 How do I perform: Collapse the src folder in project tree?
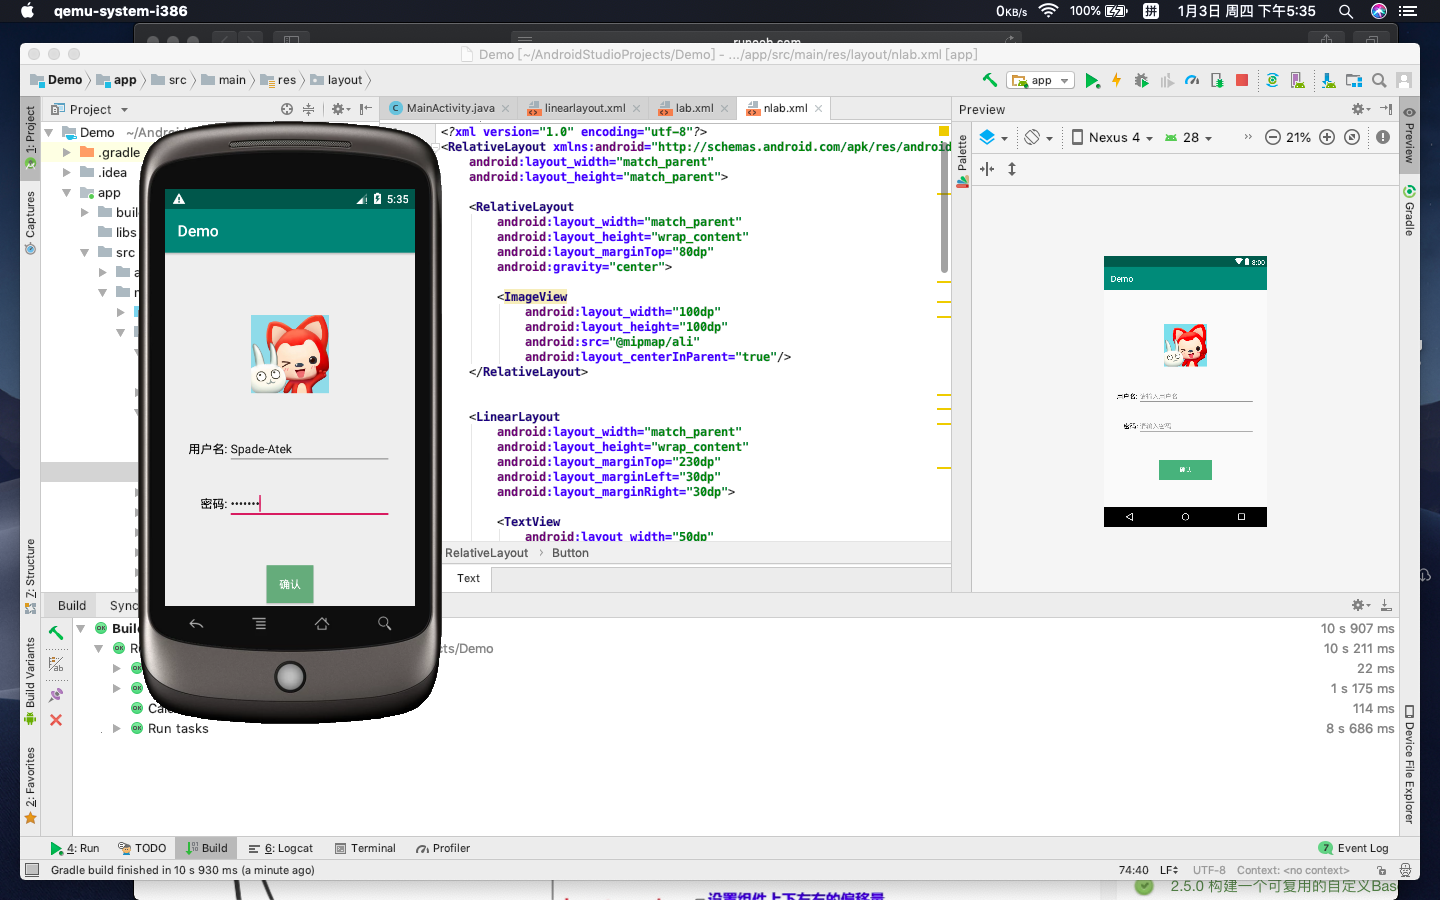(x=85, y=252)
